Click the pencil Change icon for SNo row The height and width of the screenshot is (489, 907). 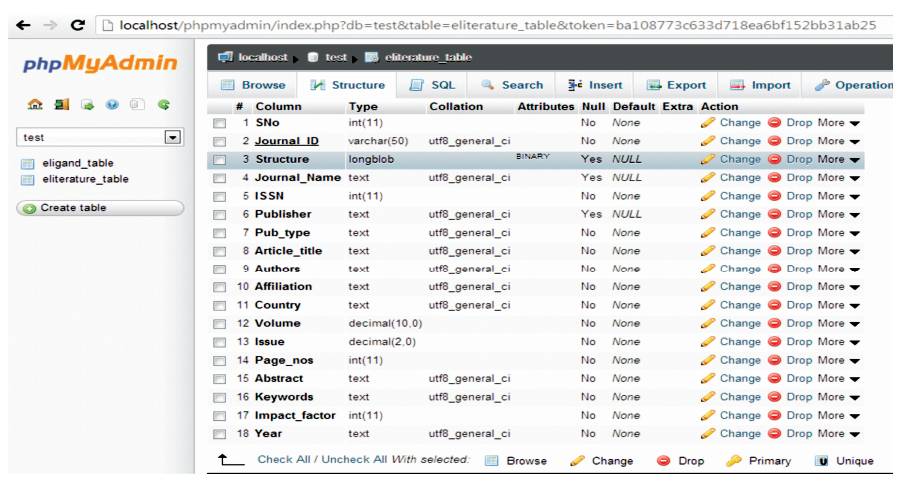(708, 123)
